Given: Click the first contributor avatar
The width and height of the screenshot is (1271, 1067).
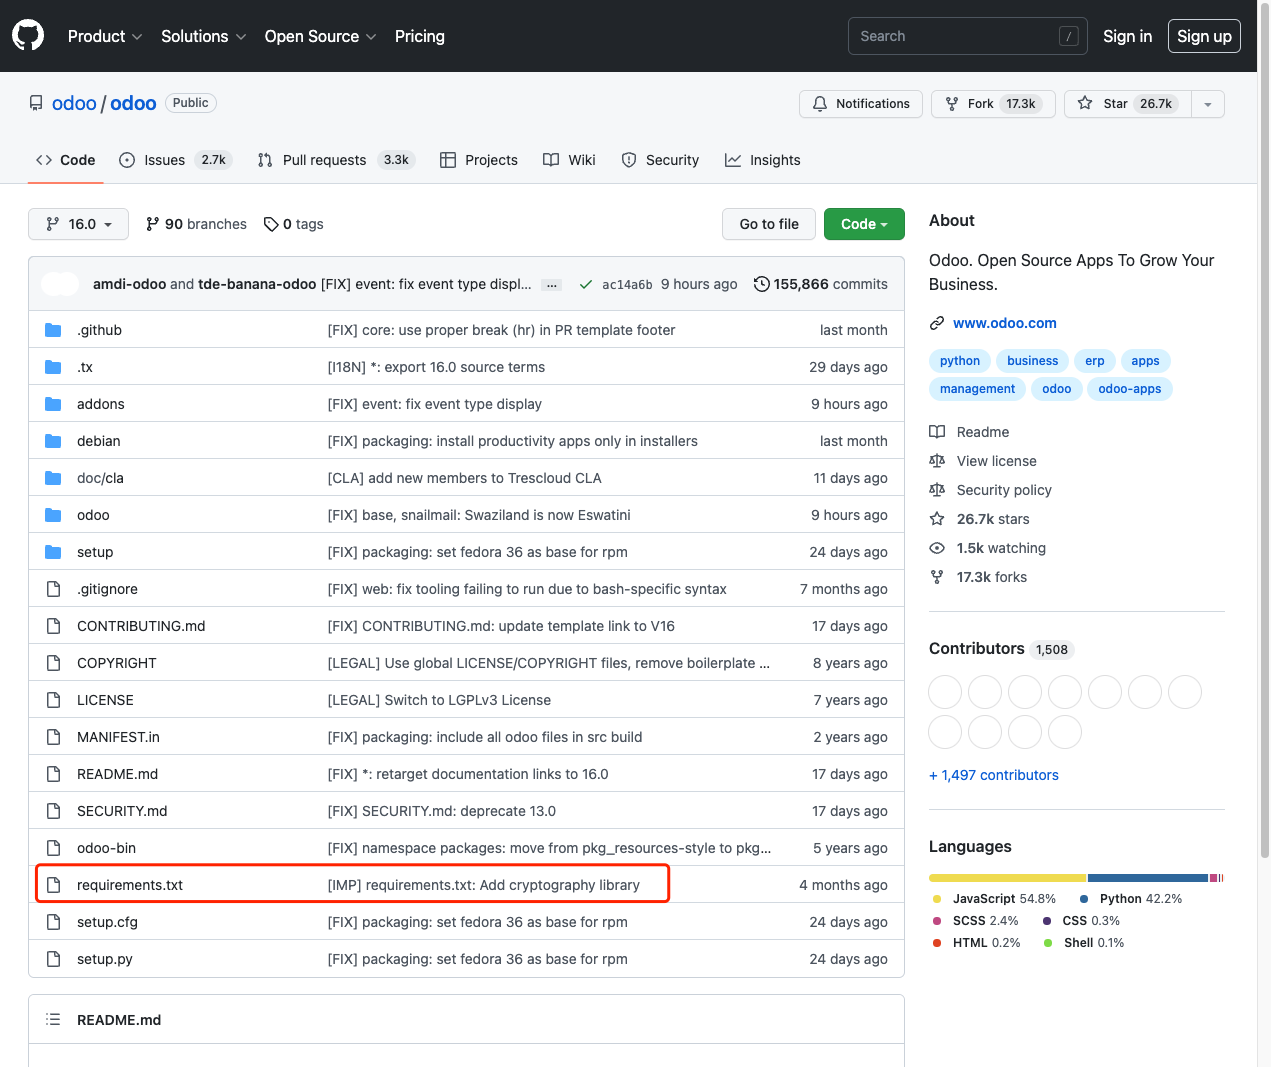Looking at the screenshot, I should [x=945, y=692].
